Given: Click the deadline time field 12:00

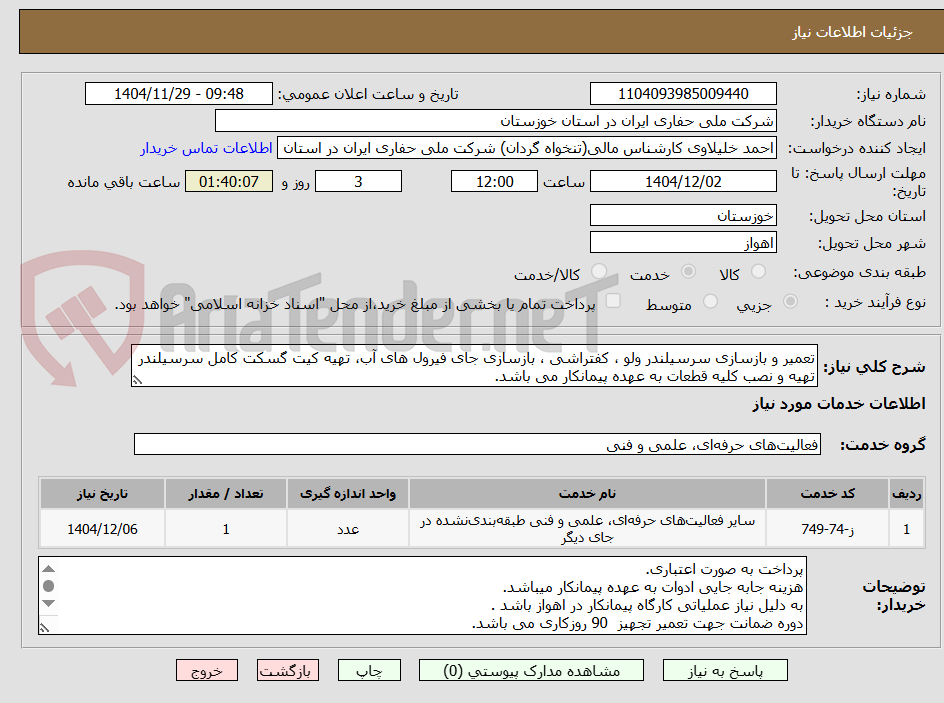Looking at the screenshot, I should [494, 181].
